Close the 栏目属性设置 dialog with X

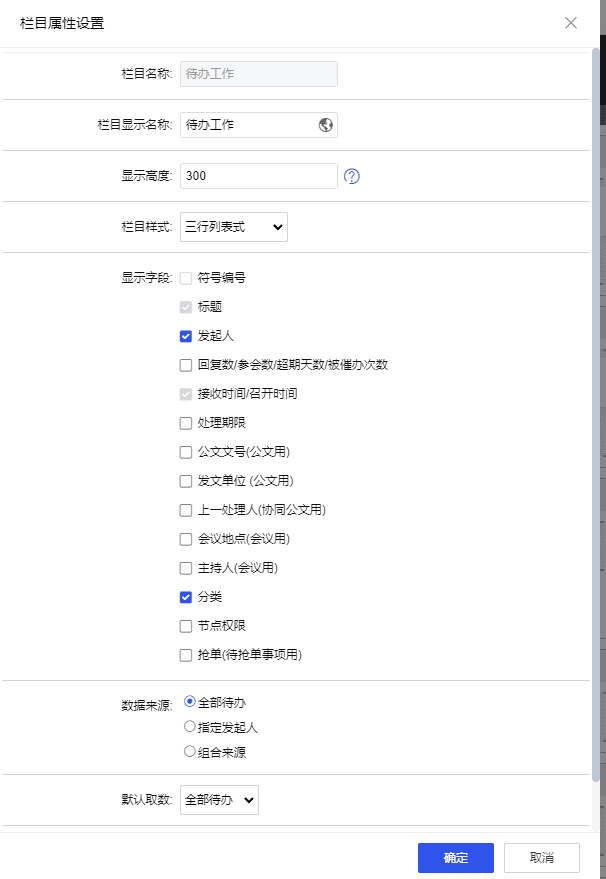pyautogui.click(x=571, y=23)
